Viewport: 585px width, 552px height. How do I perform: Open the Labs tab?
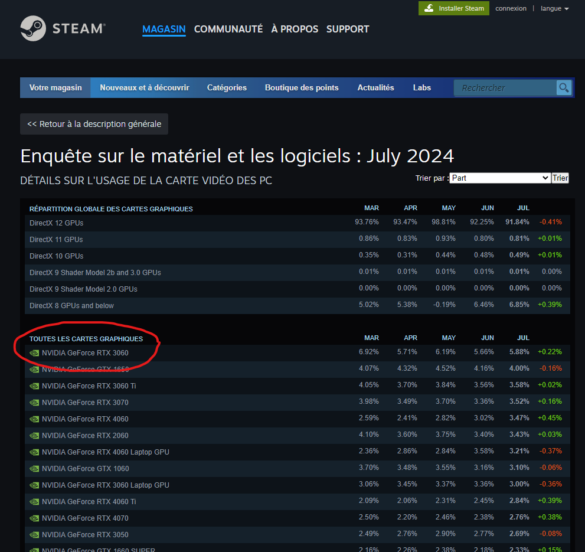422,88
